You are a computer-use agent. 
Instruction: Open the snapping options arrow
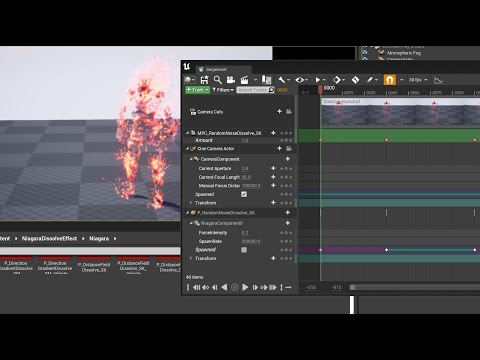click(x=401, y=80)
